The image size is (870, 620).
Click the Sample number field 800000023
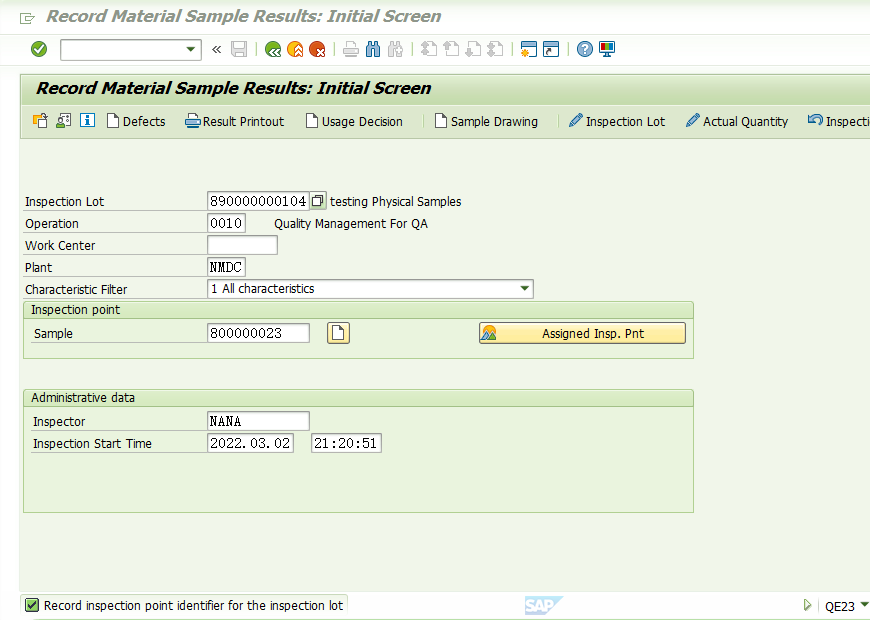[259, 333]
